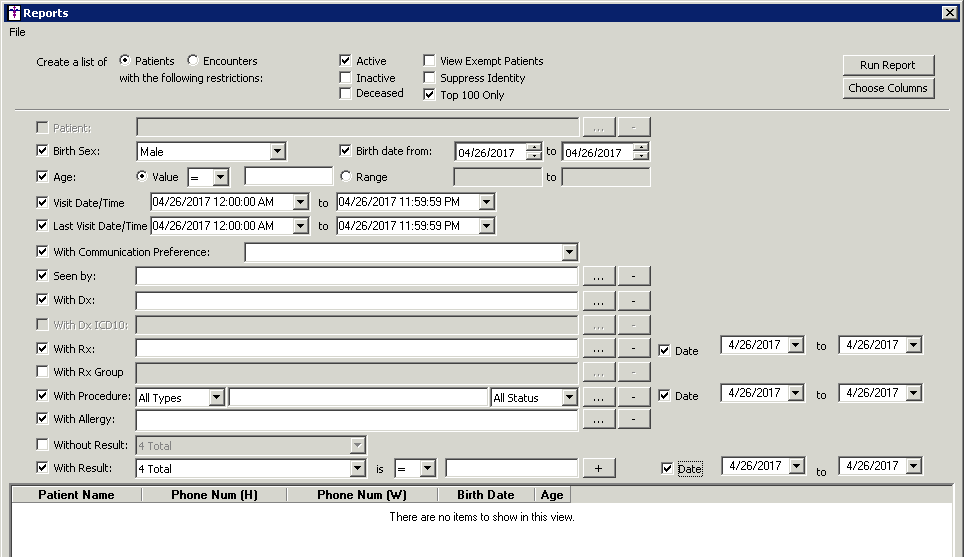
Task: Enable the With Rx Group checkbox
Action: 42,371
